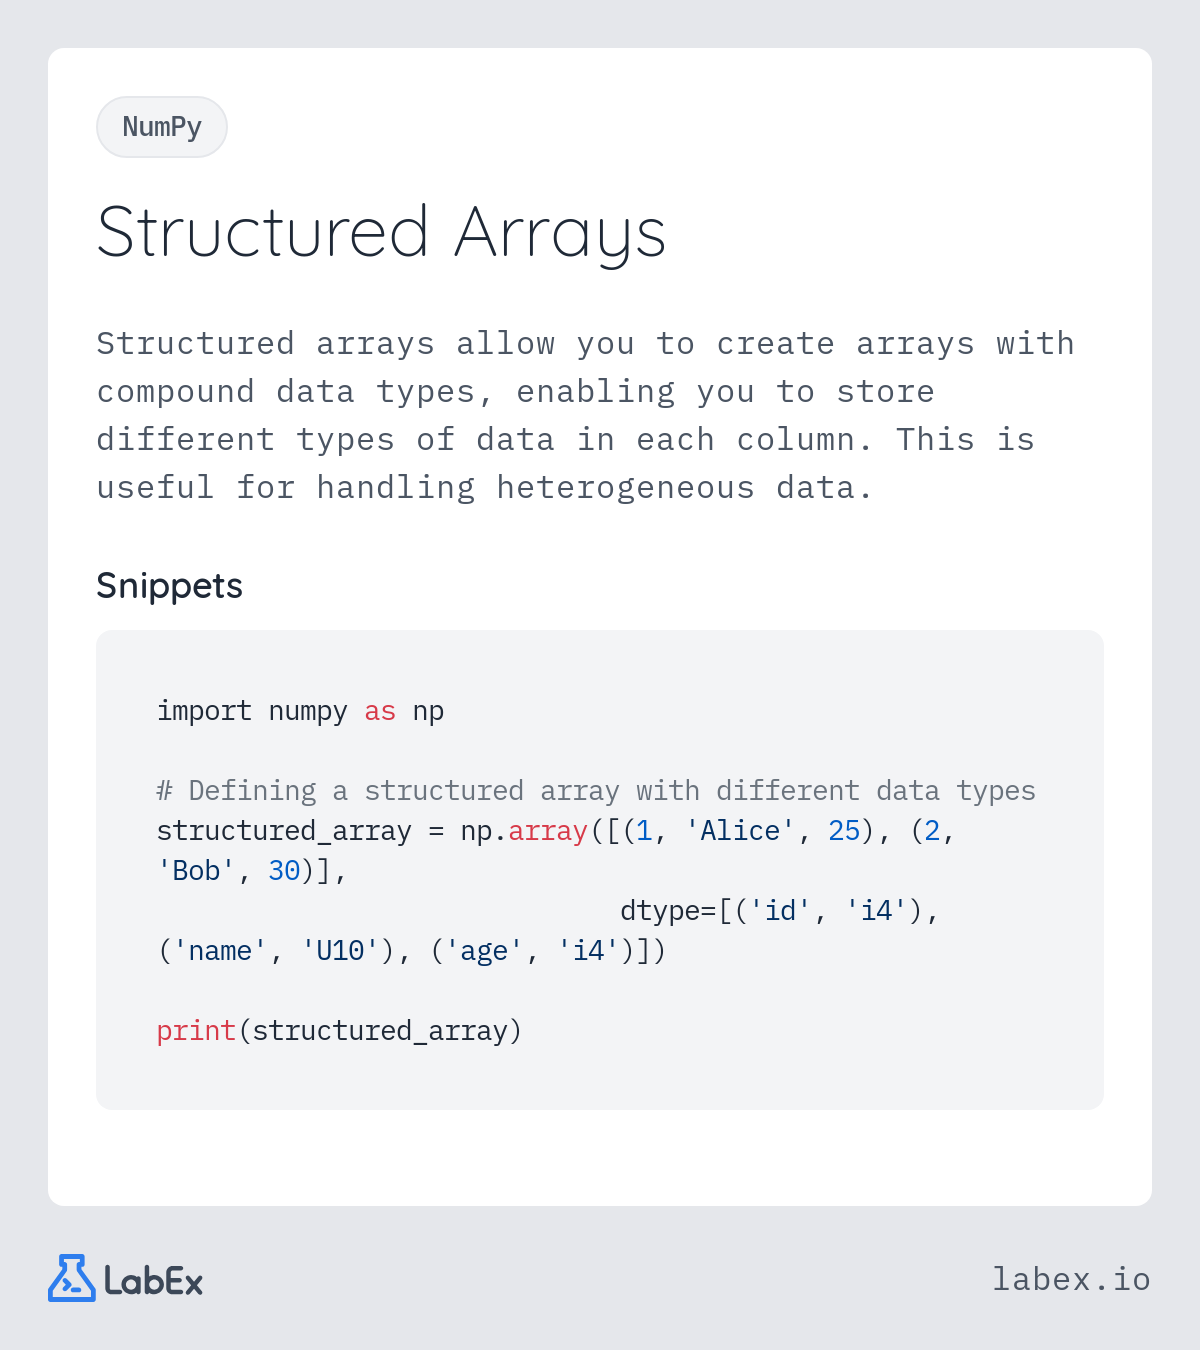Viewport: 1200px width, 1350px height.
Task: Click the 'import numpy as np' line
Action: pyautogui.click(x=300, y=711)
